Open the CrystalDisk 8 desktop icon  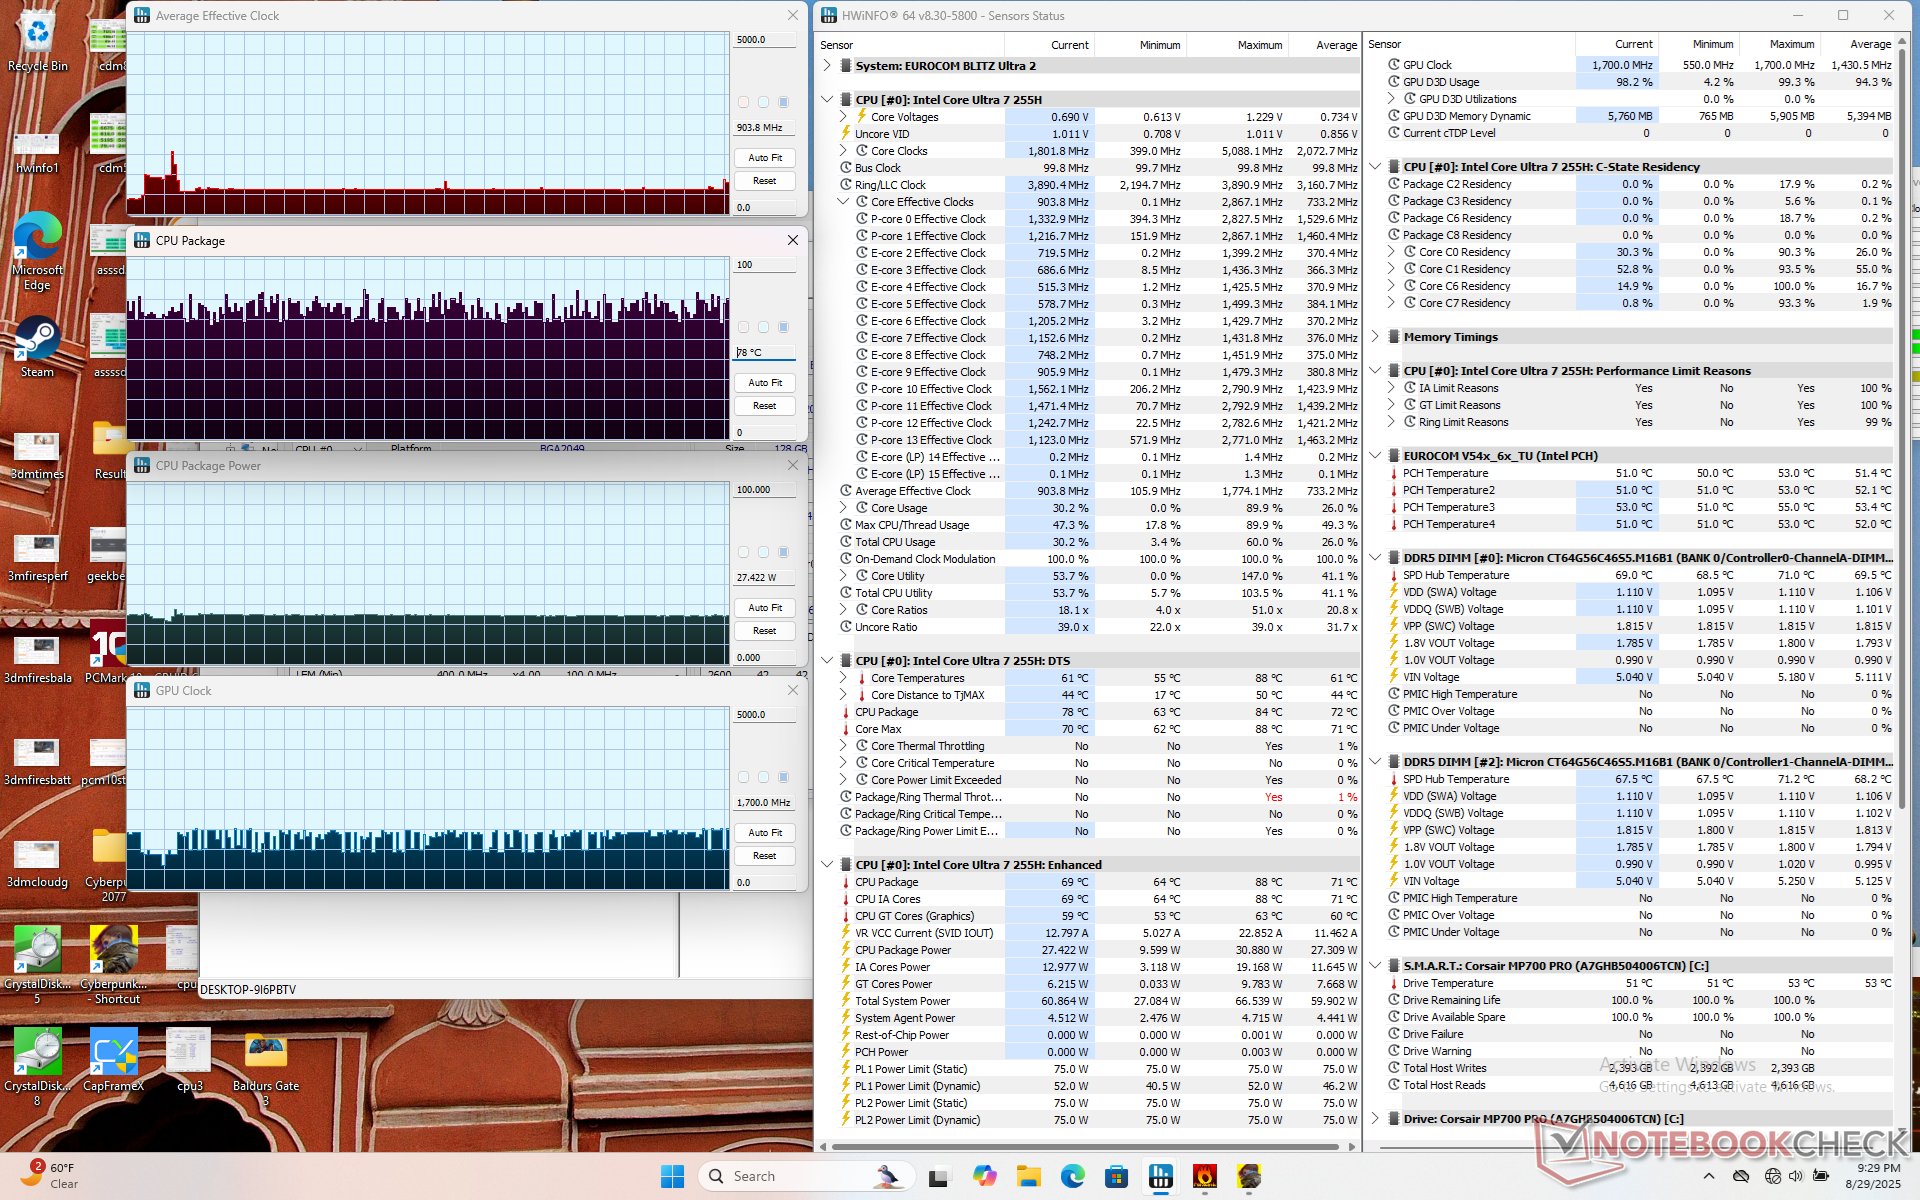(x=37, y=1067)
